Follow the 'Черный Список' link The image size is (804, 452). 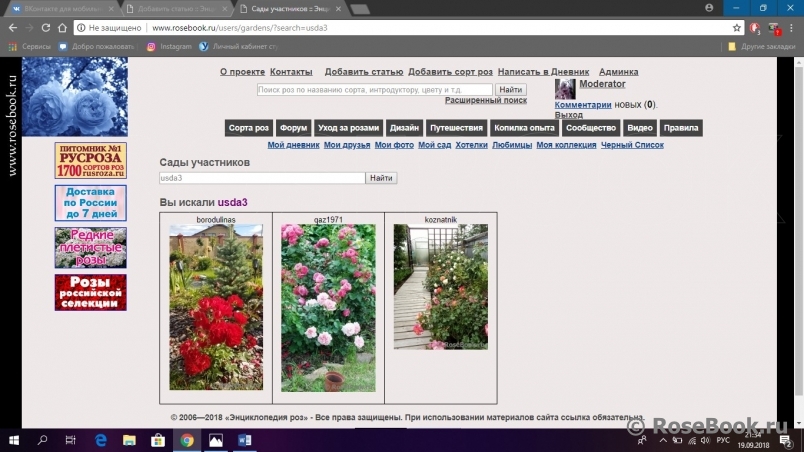(632, 145)
